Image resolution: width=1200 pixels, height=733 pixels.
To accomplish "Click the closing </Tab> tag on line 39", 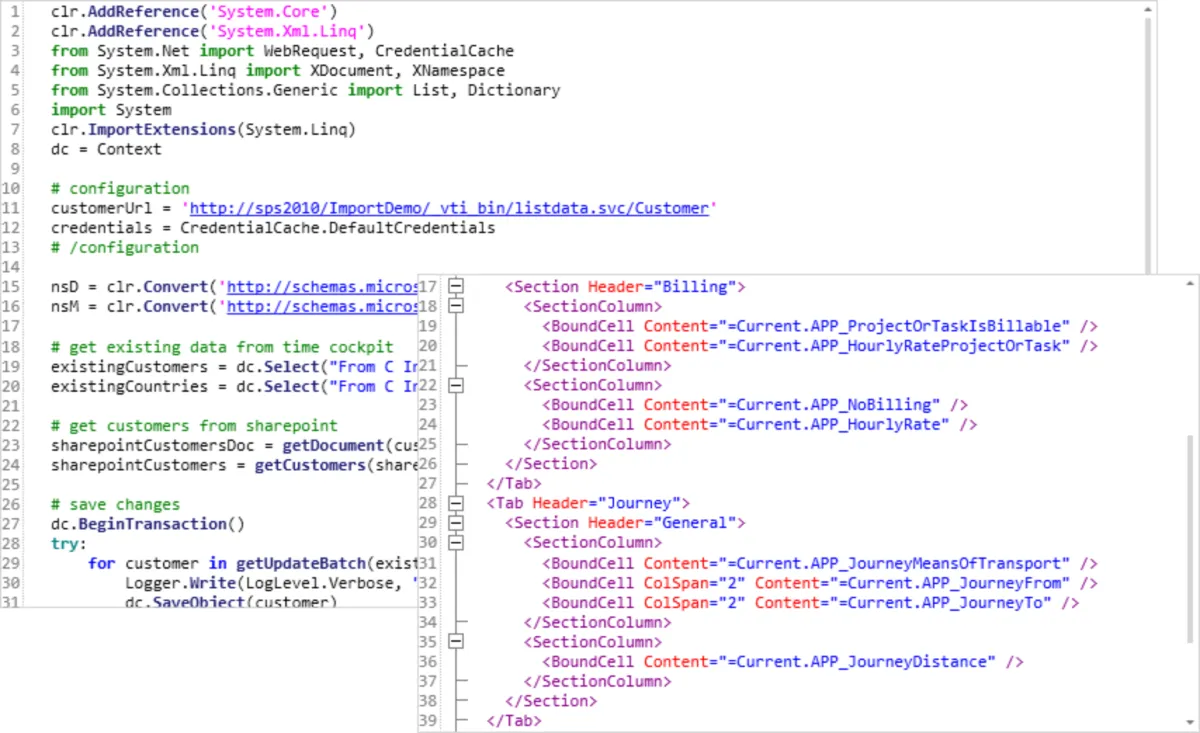I will click(514, 721).
